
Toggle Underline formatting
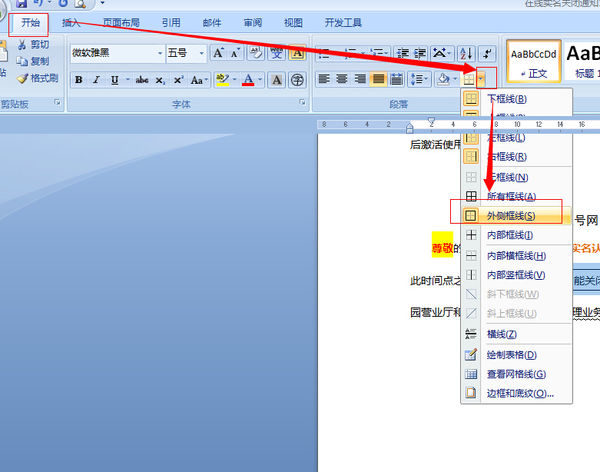point(114,80)
